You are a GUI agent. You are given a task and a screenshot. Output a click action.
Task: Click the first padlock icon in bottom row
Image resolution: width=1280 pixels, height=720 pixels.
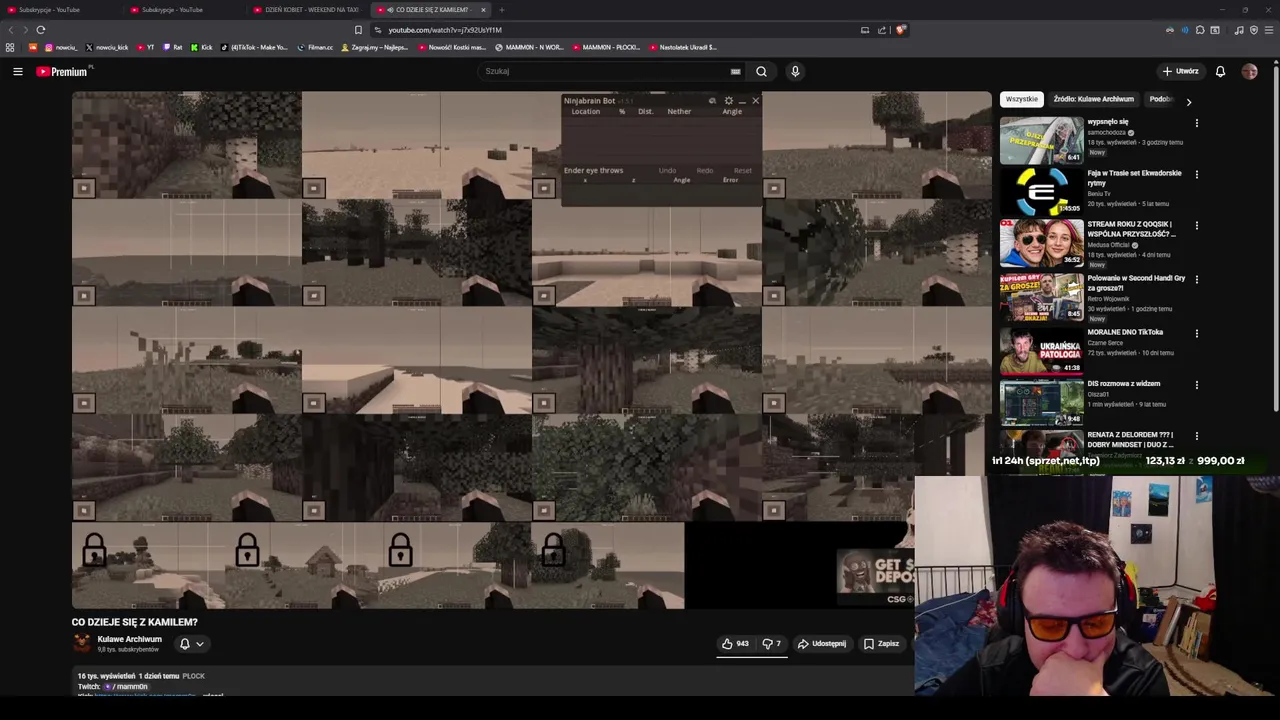coord(94,550)
